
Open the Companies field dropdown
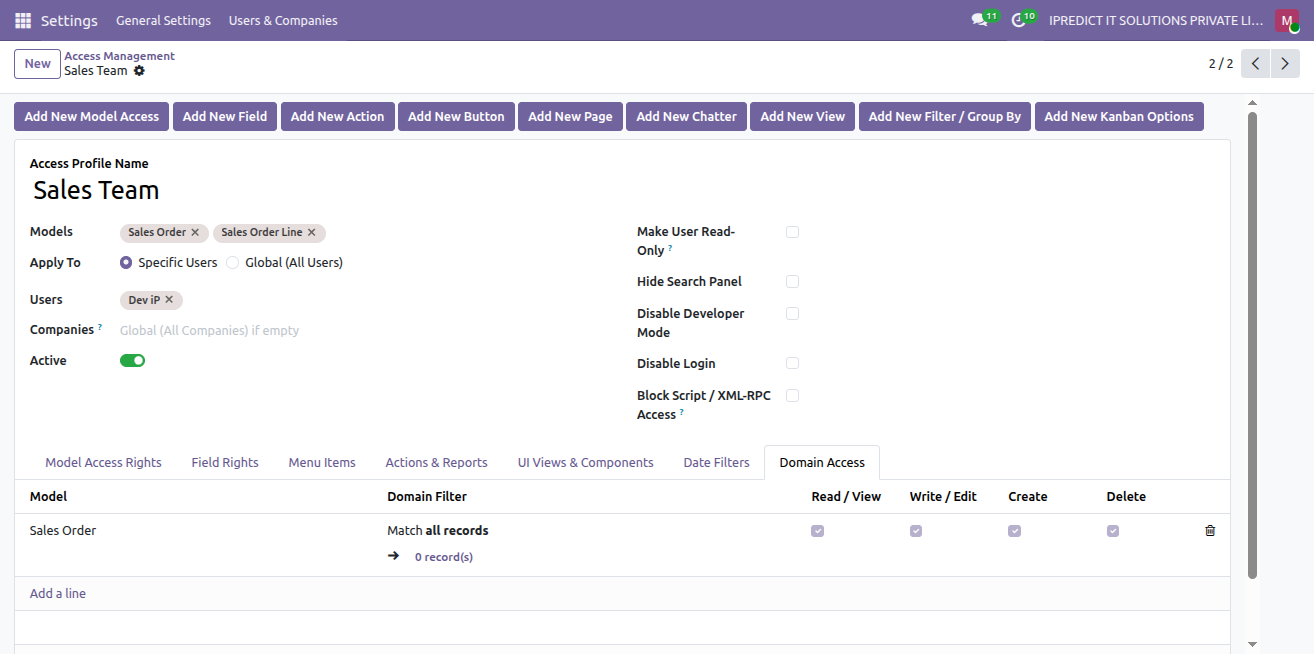[x=360, y=331]
